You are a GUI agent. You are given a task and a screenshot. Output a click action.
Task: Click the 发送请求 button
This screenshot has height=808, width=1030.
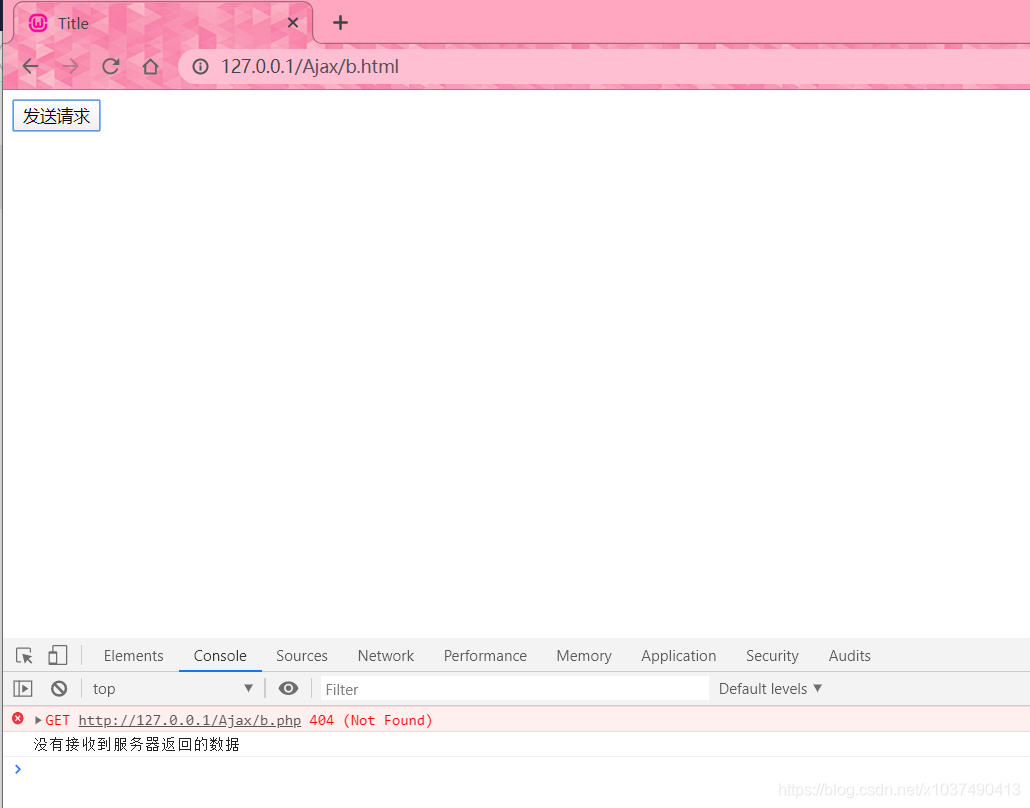pos(56,116)
